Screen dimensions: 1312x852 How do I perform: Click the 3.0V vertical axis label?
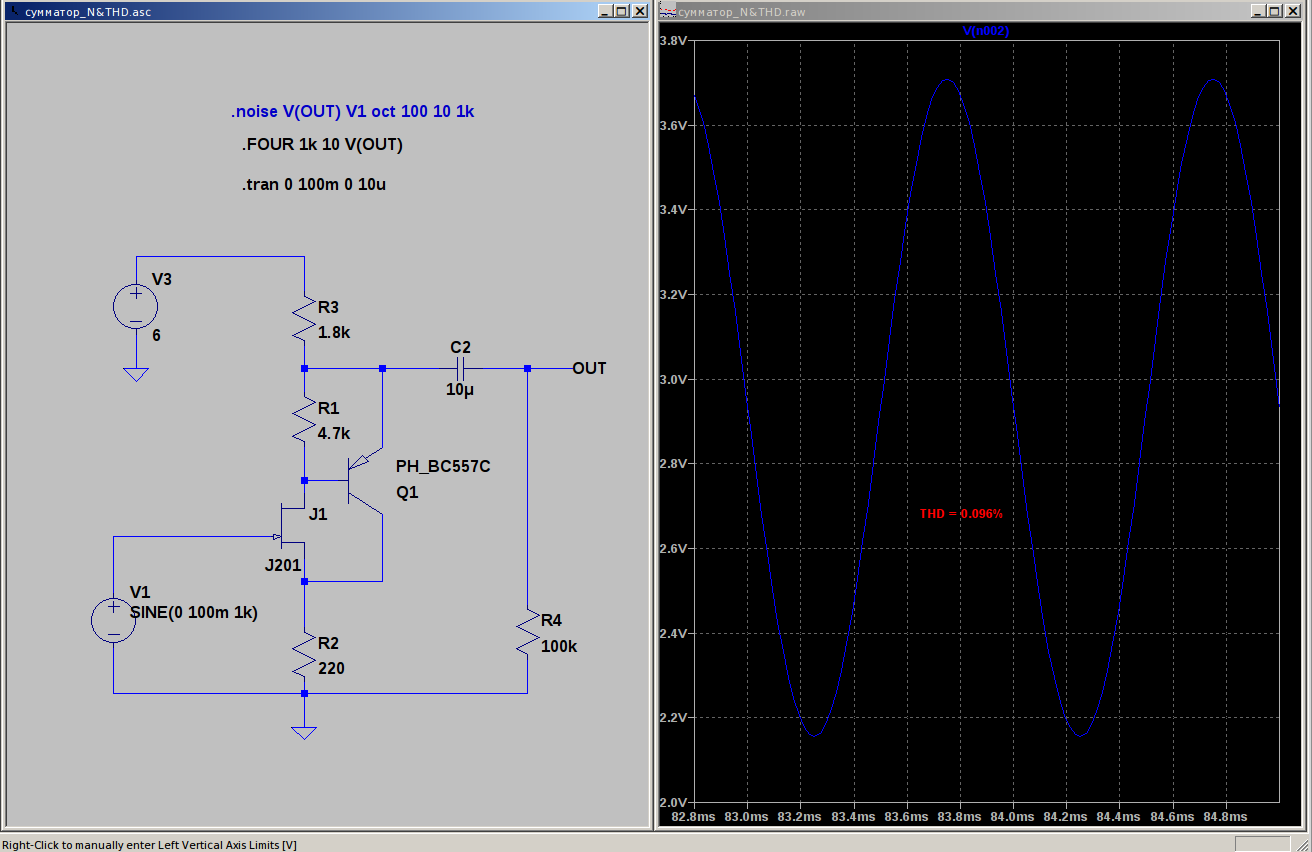point(674,380)
